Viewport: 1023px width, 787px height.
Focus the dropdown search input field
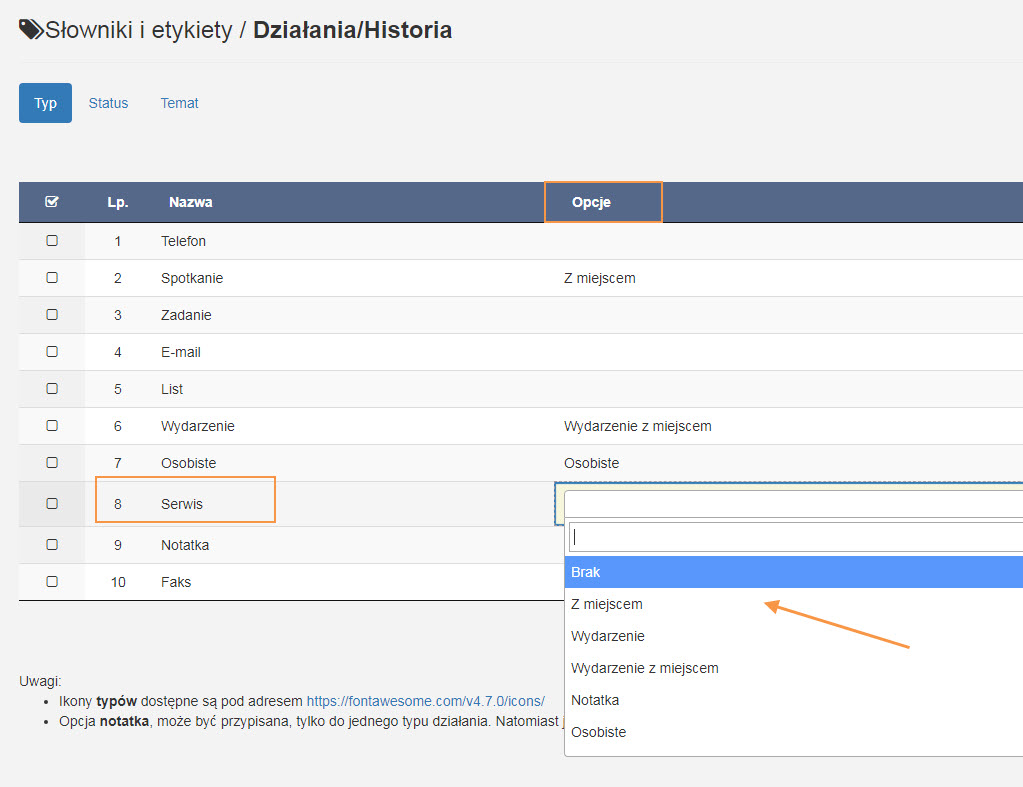tap(796, 537)
